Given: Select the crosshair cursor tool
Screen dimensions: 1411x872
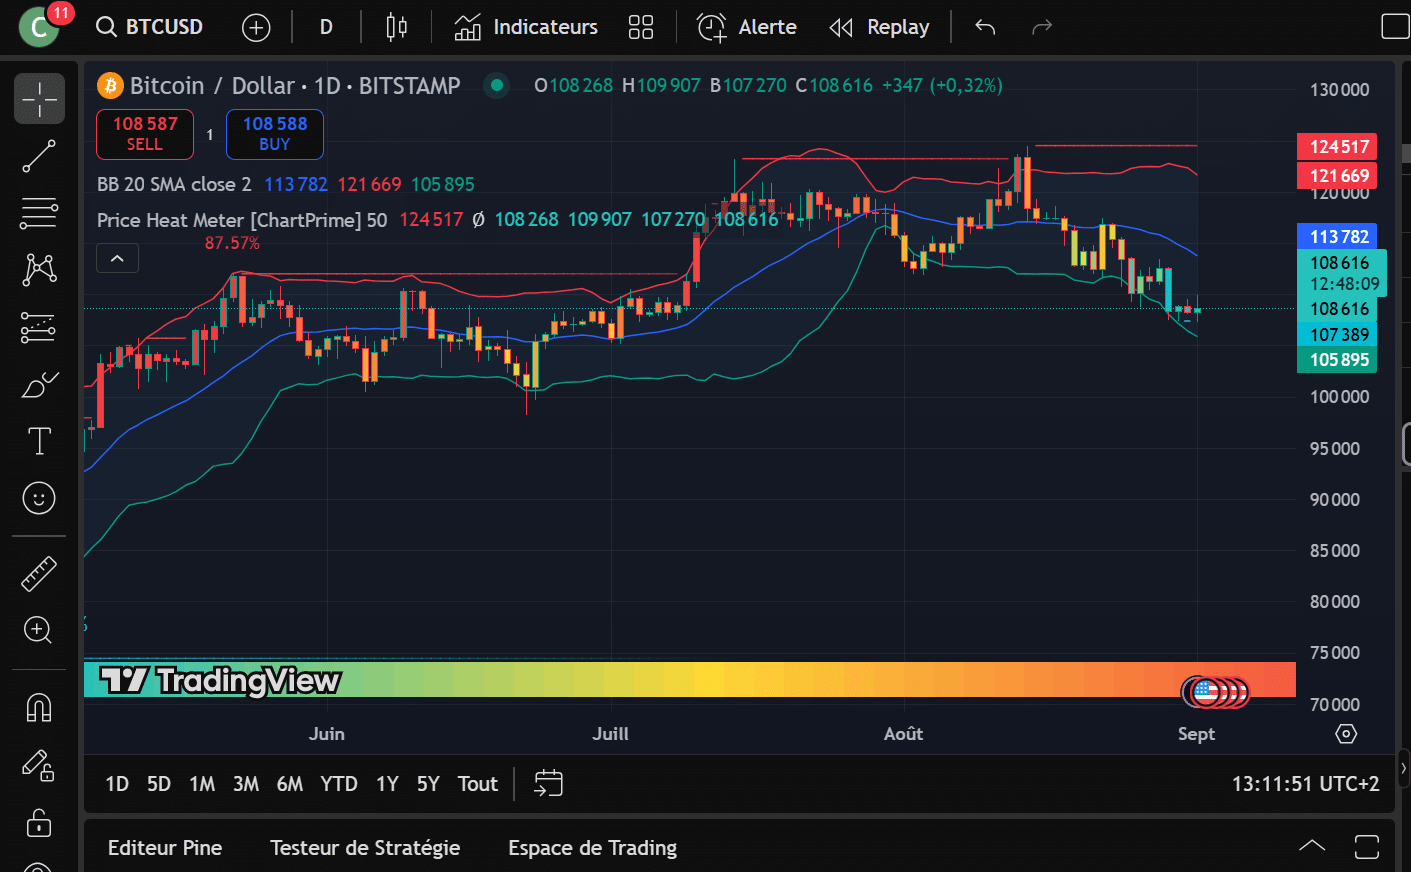Looking at the screenshot, I should [39, 99].
